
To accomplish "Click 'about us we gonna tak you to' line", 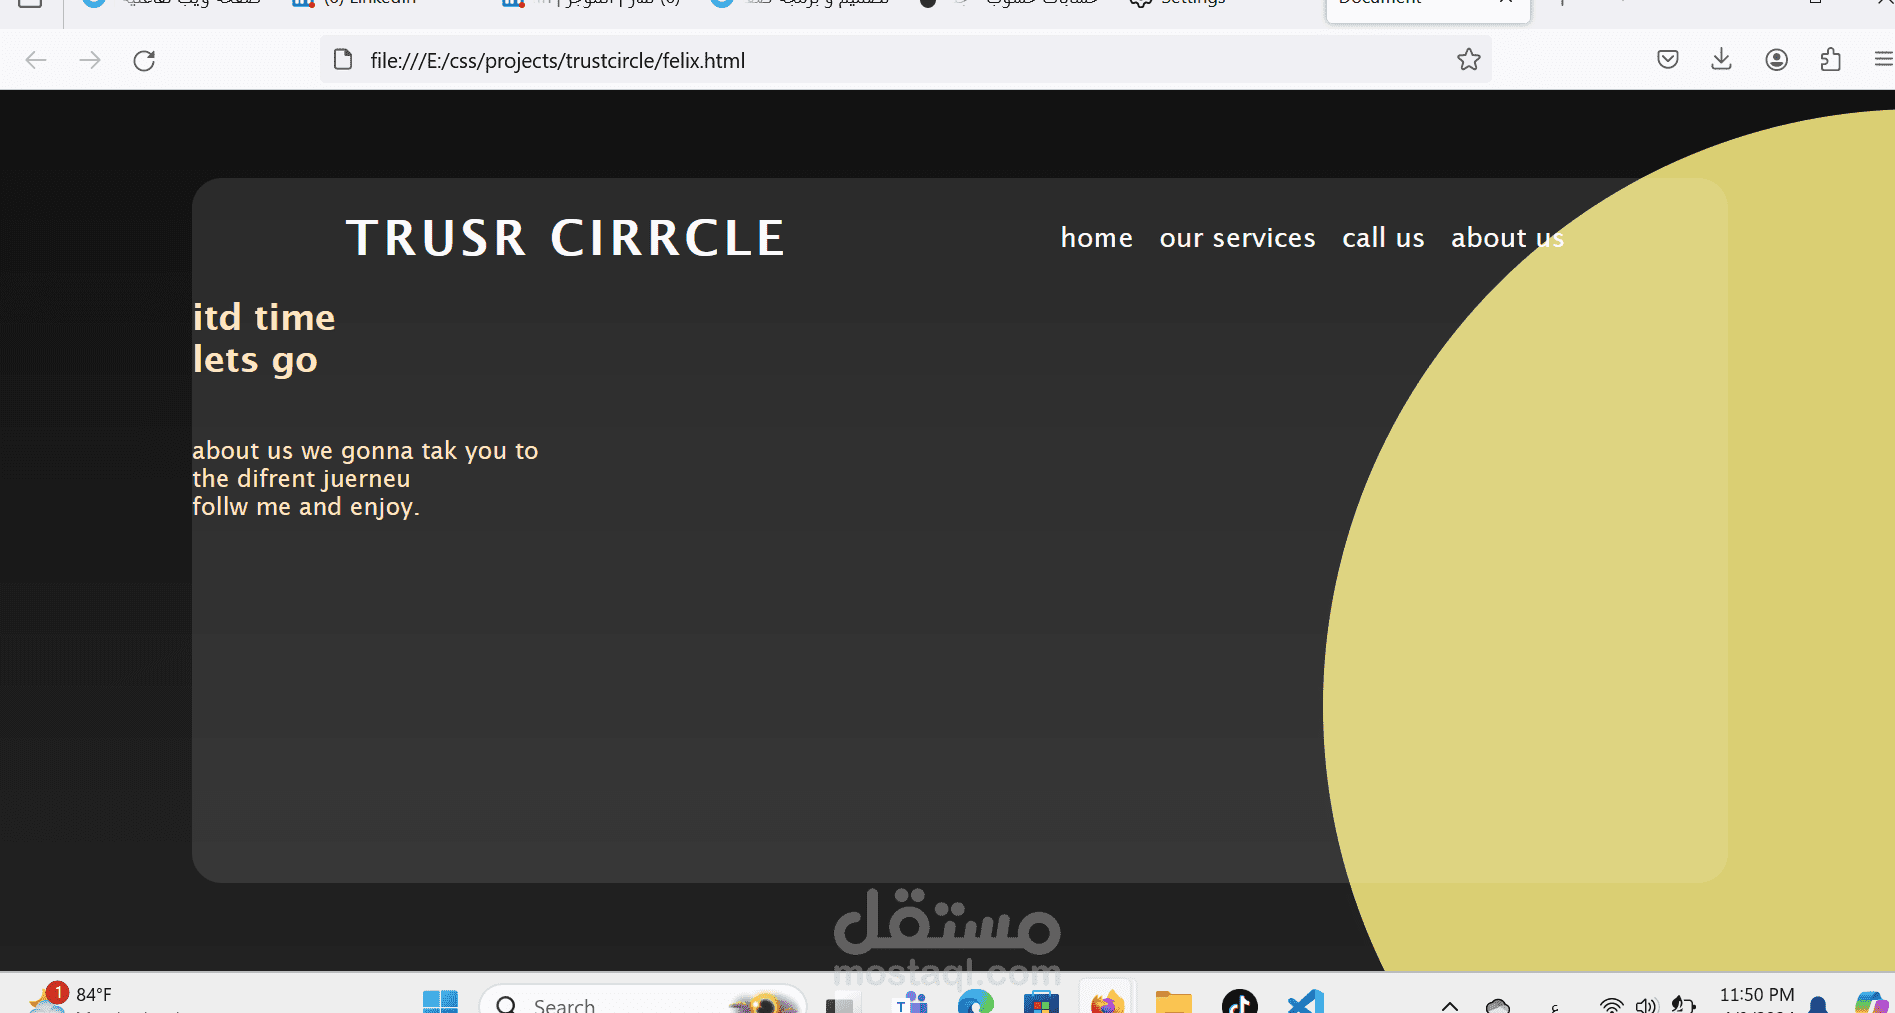I will click(x=365, y=451).
